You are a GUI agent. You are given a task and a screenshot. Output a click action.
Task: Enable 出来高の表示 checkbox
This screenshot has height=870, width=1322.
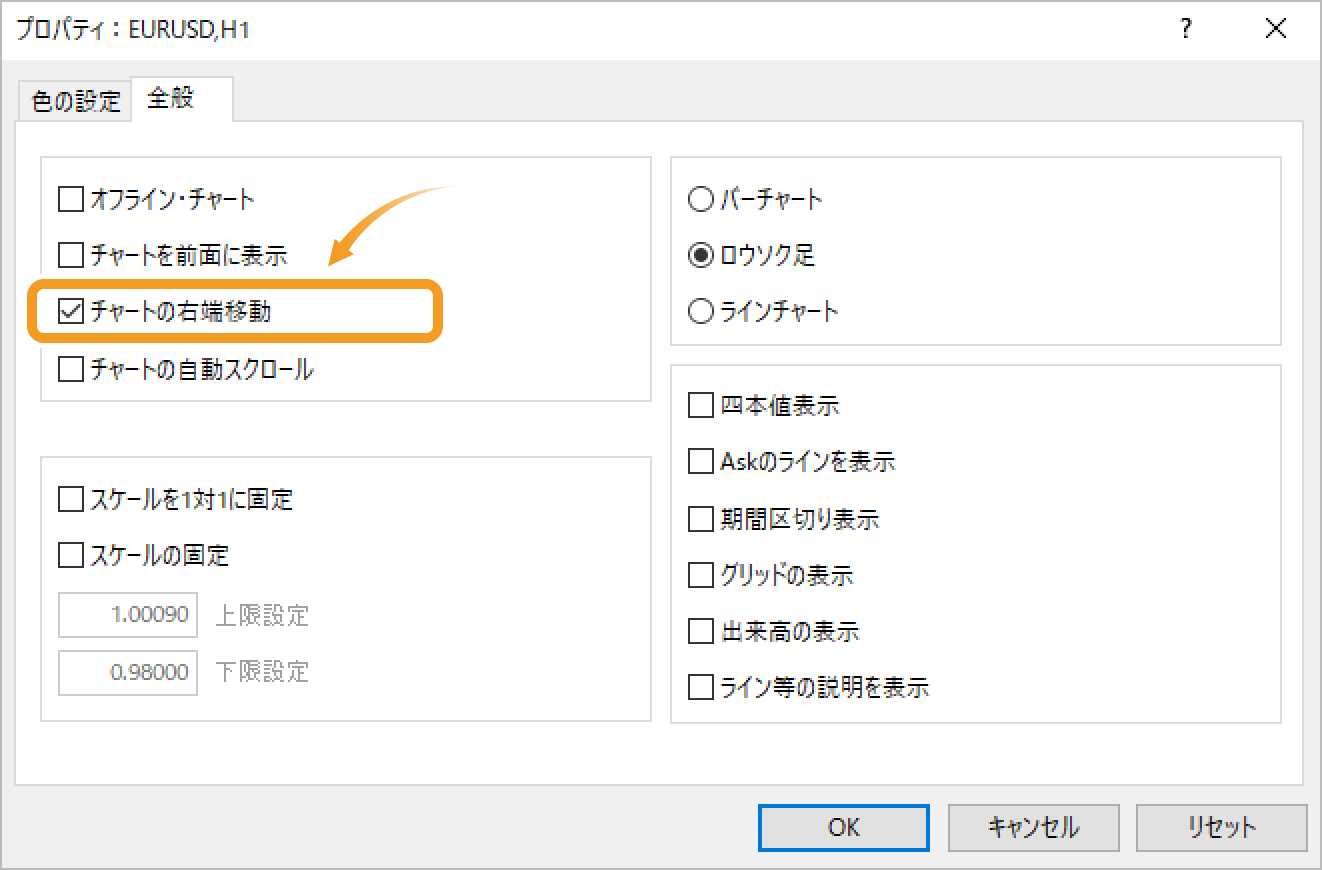coord(701,632)
